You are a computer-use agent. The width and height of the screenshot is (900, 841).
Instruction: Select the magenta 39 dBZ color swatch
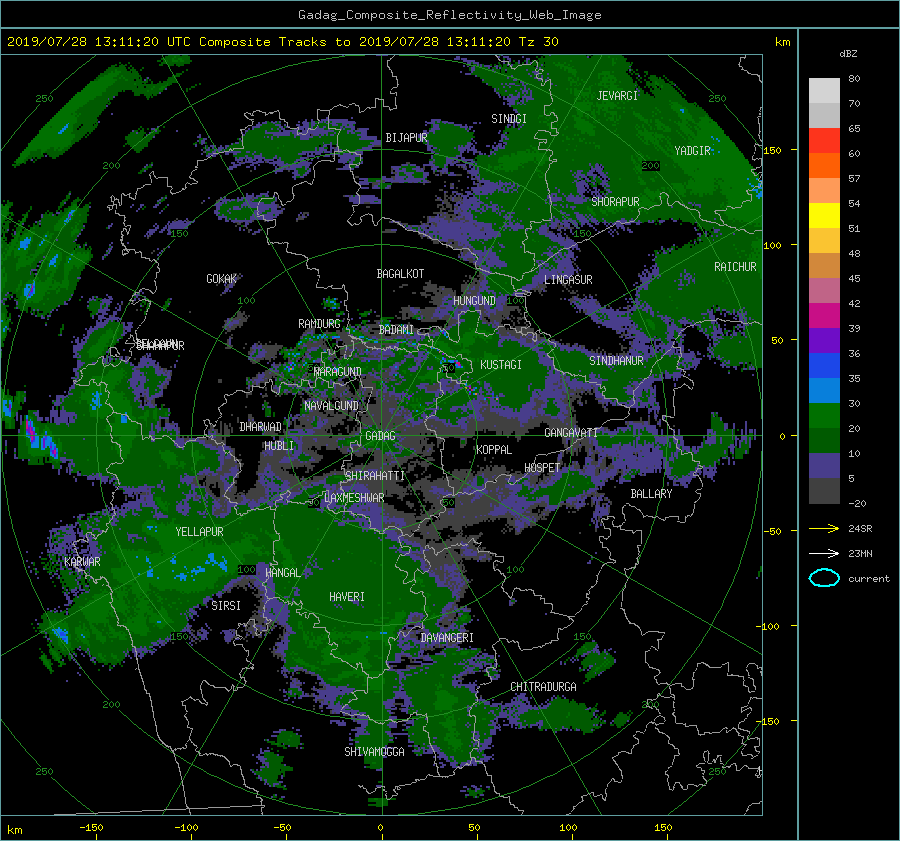point(824,315)
